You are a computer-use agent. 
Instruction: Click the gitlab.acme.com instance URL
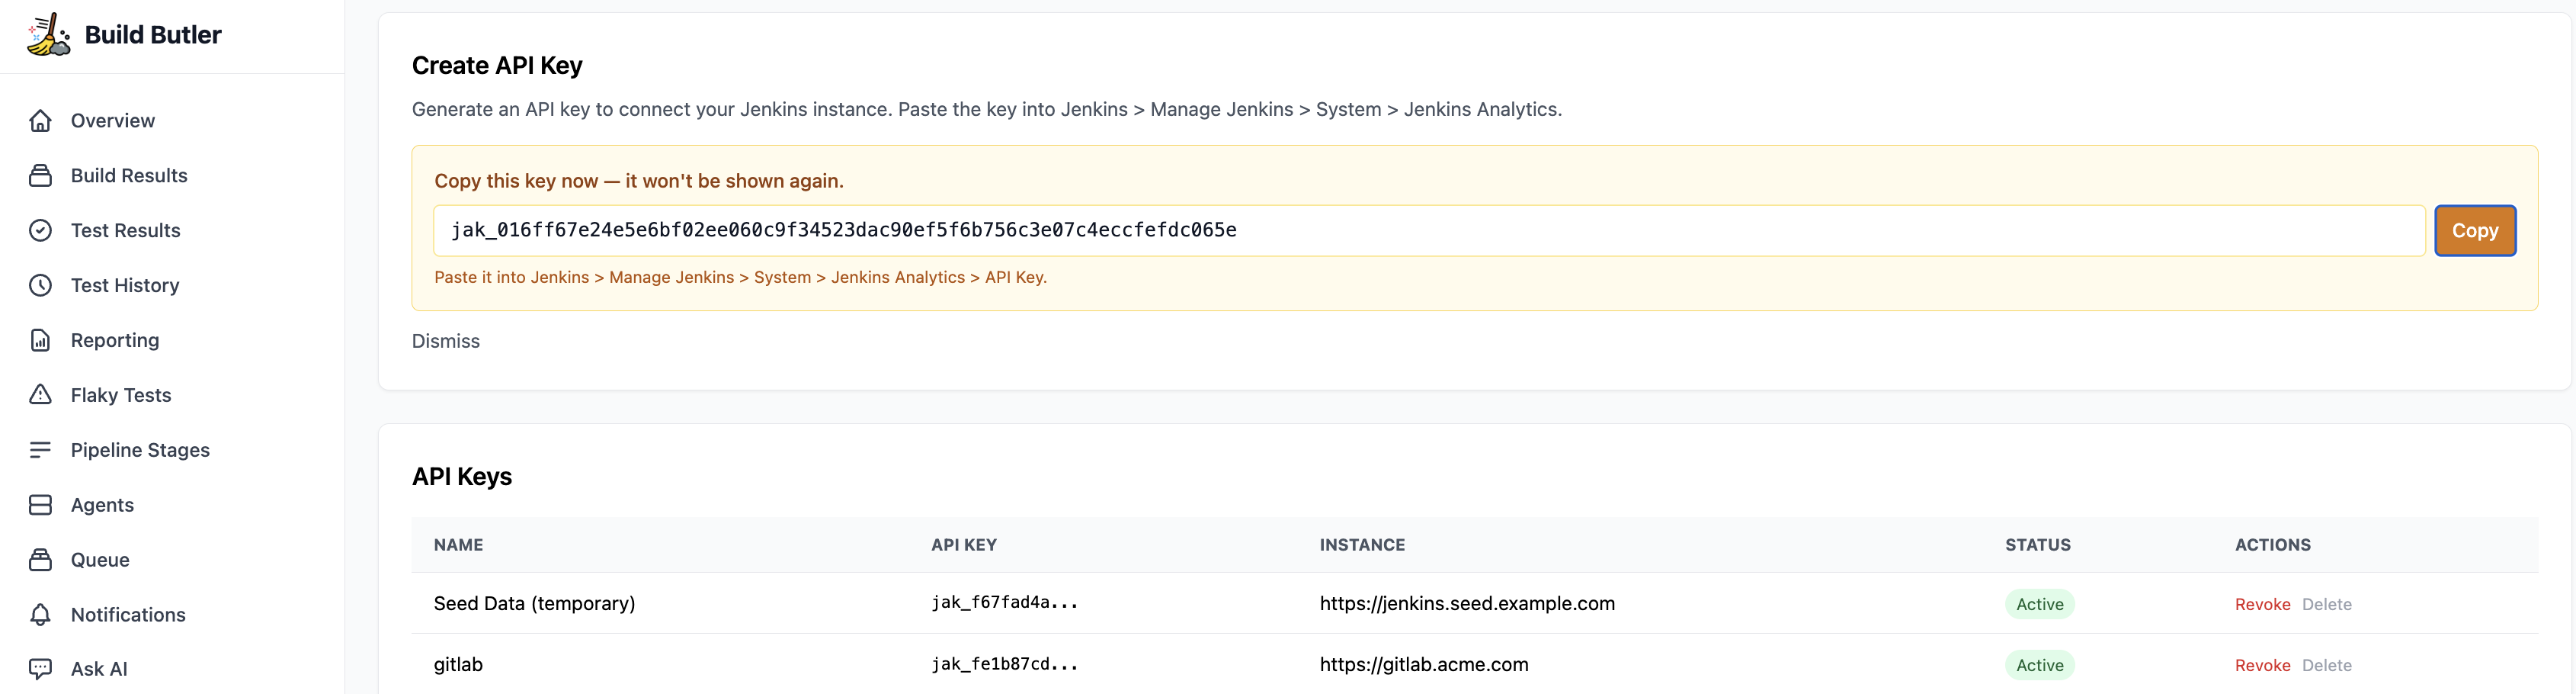tap(1423, 665)
